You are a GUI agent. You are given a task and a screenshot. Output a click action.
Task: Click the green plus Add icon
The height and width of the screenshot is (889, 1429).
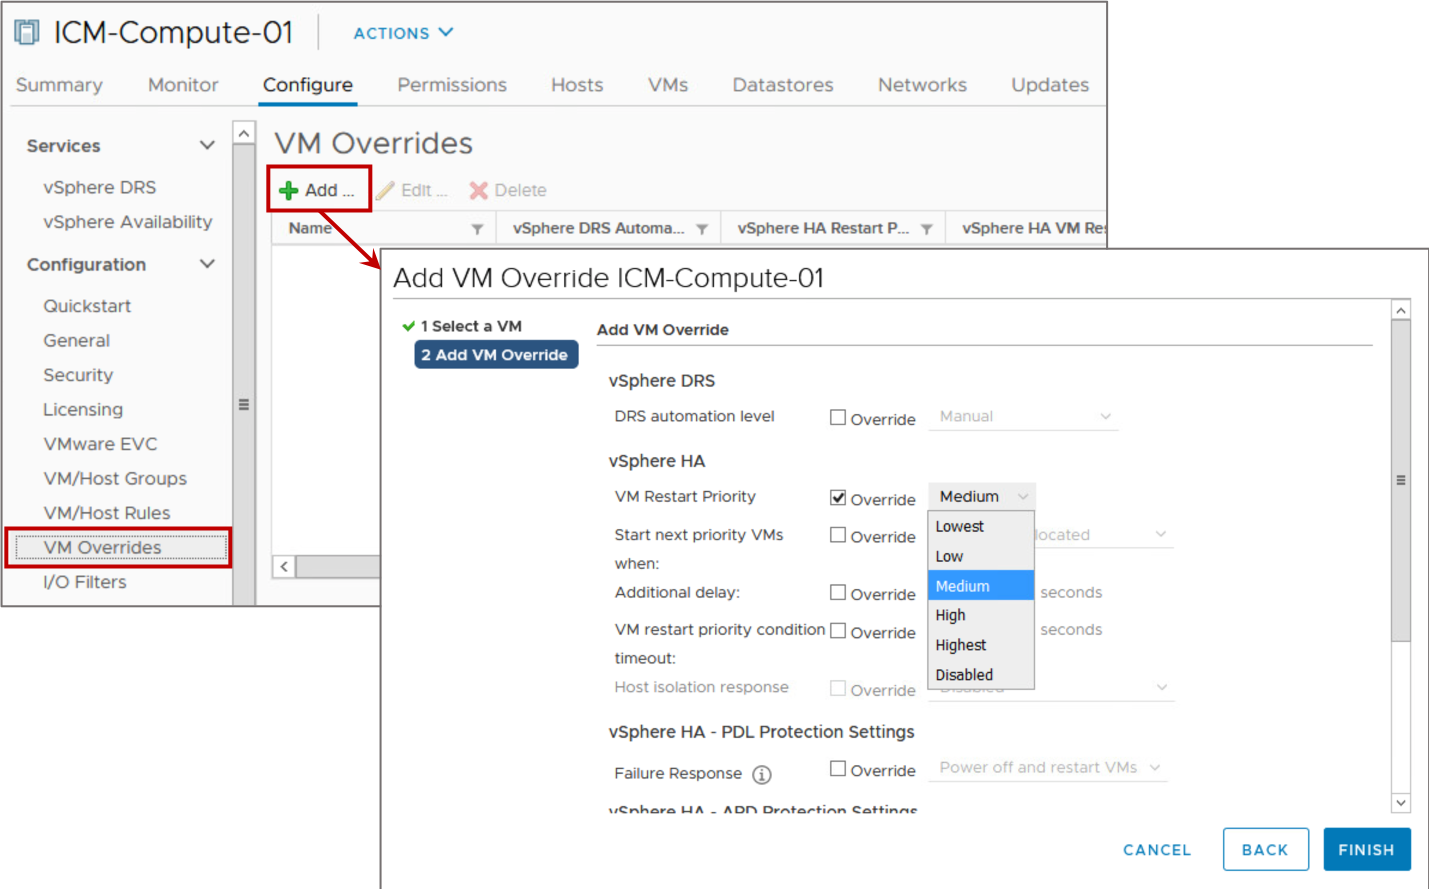[x=289, y=190]
